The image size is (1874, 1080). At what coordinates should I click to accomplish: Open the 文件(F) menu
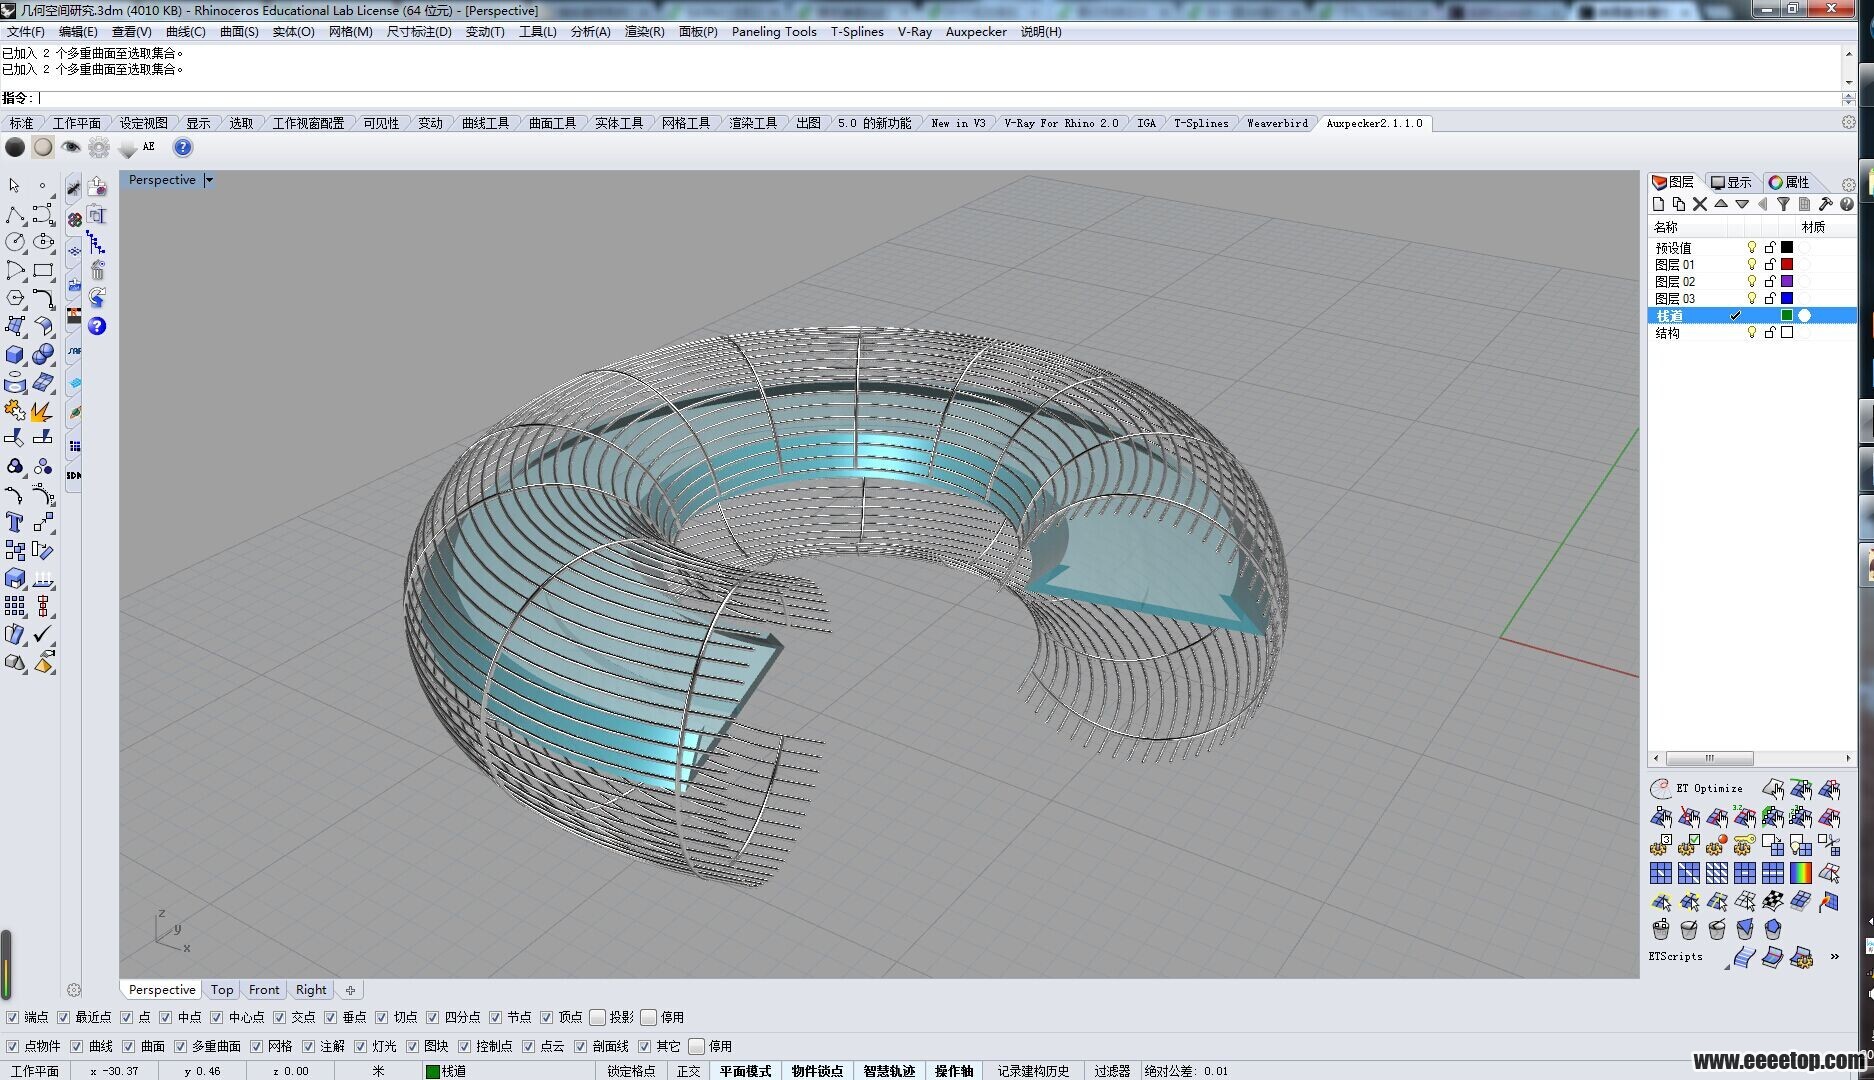(25, 32)
